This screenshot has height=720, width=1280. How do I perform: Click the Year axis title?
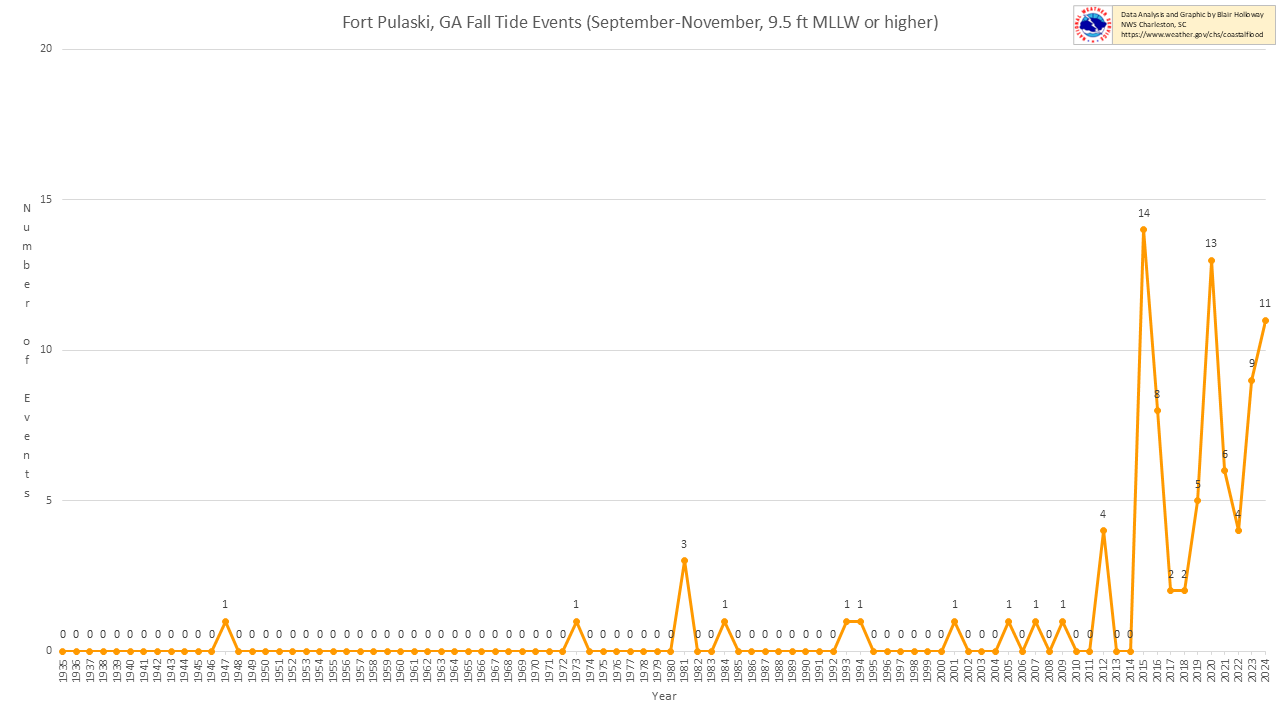664,696
